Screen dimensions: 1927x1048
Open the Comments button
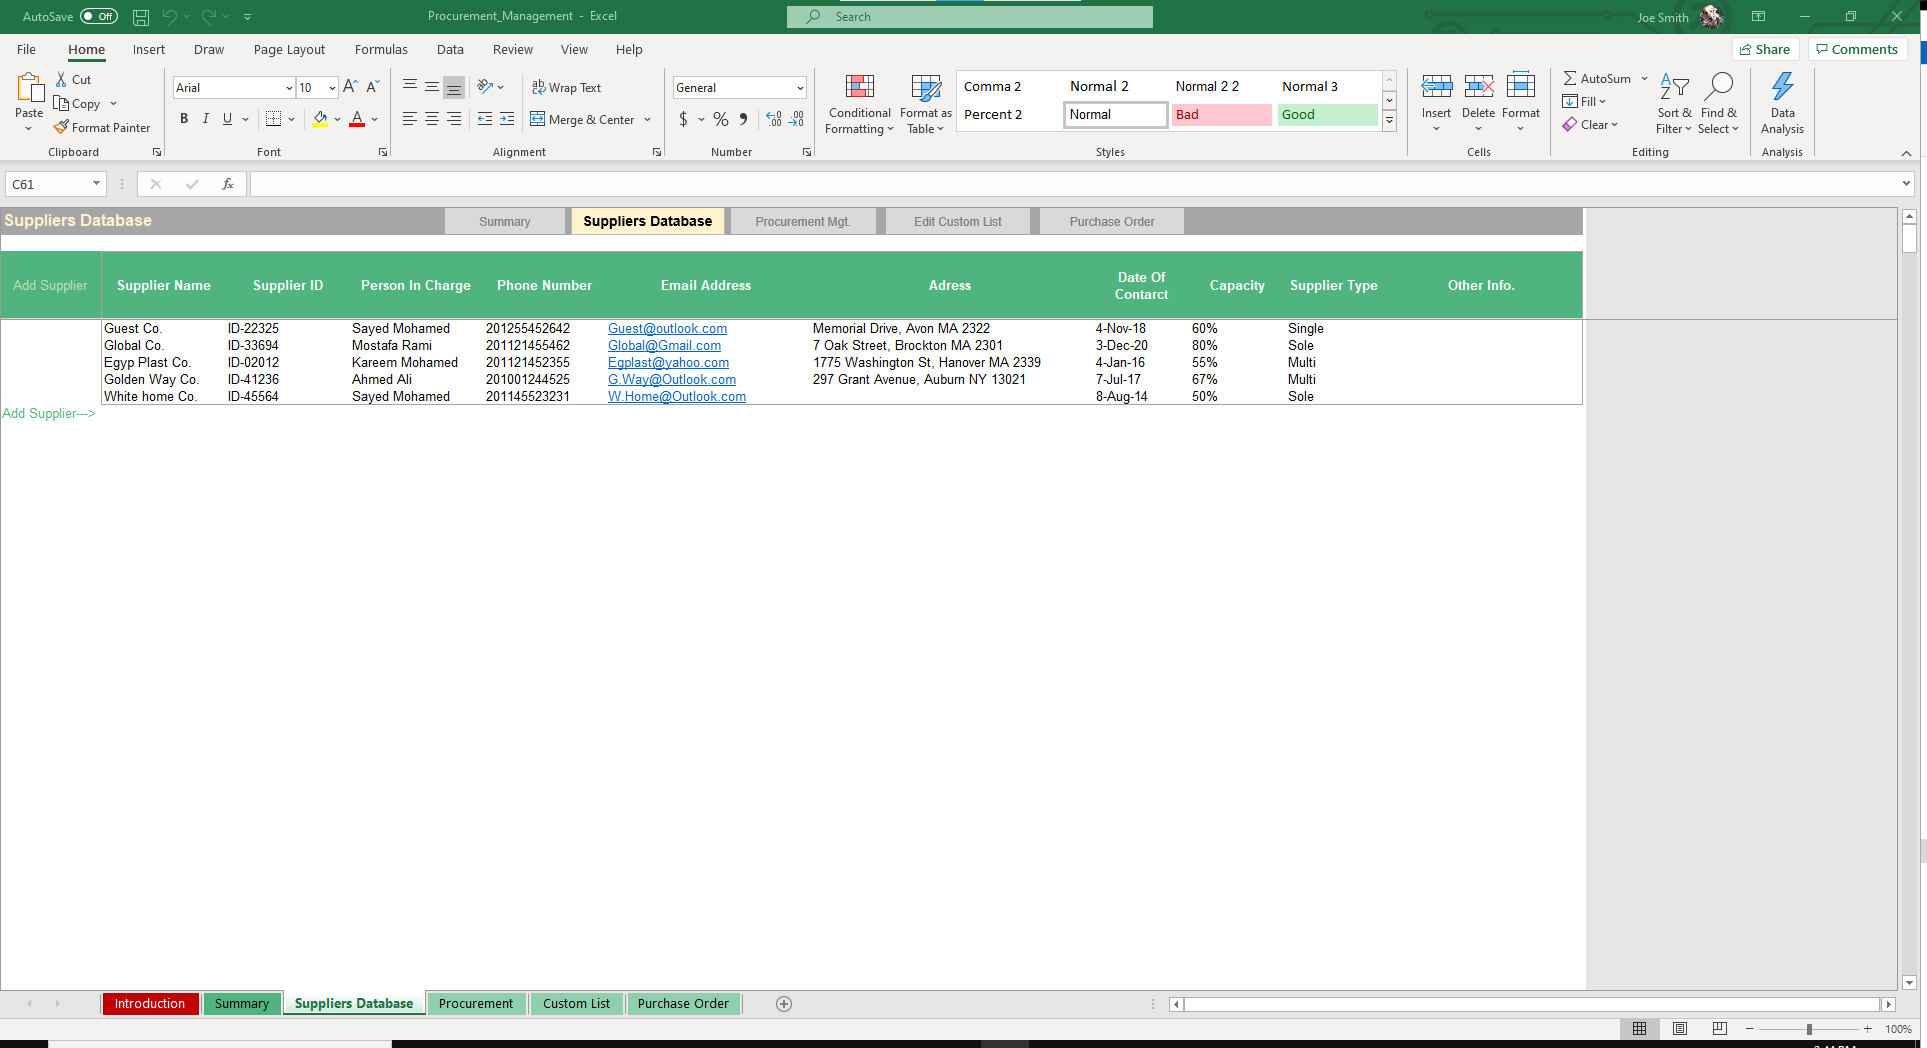point(1857,49)
